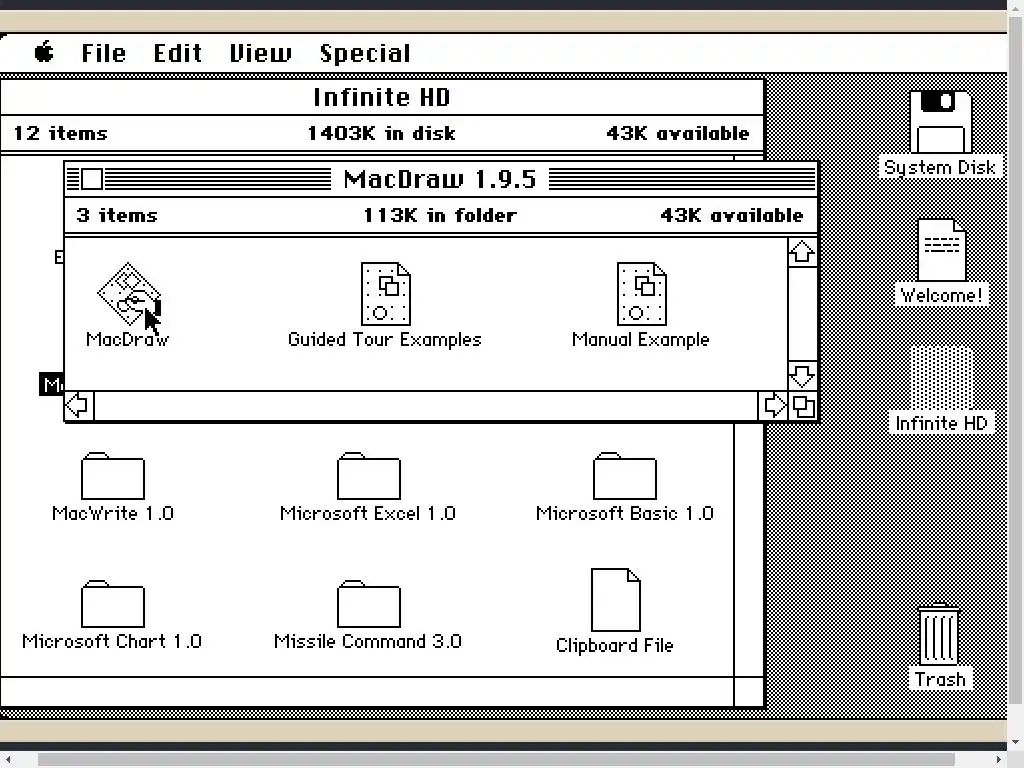
Task: Select the Clipboard File icon
Action: click(x=615, y=600)
